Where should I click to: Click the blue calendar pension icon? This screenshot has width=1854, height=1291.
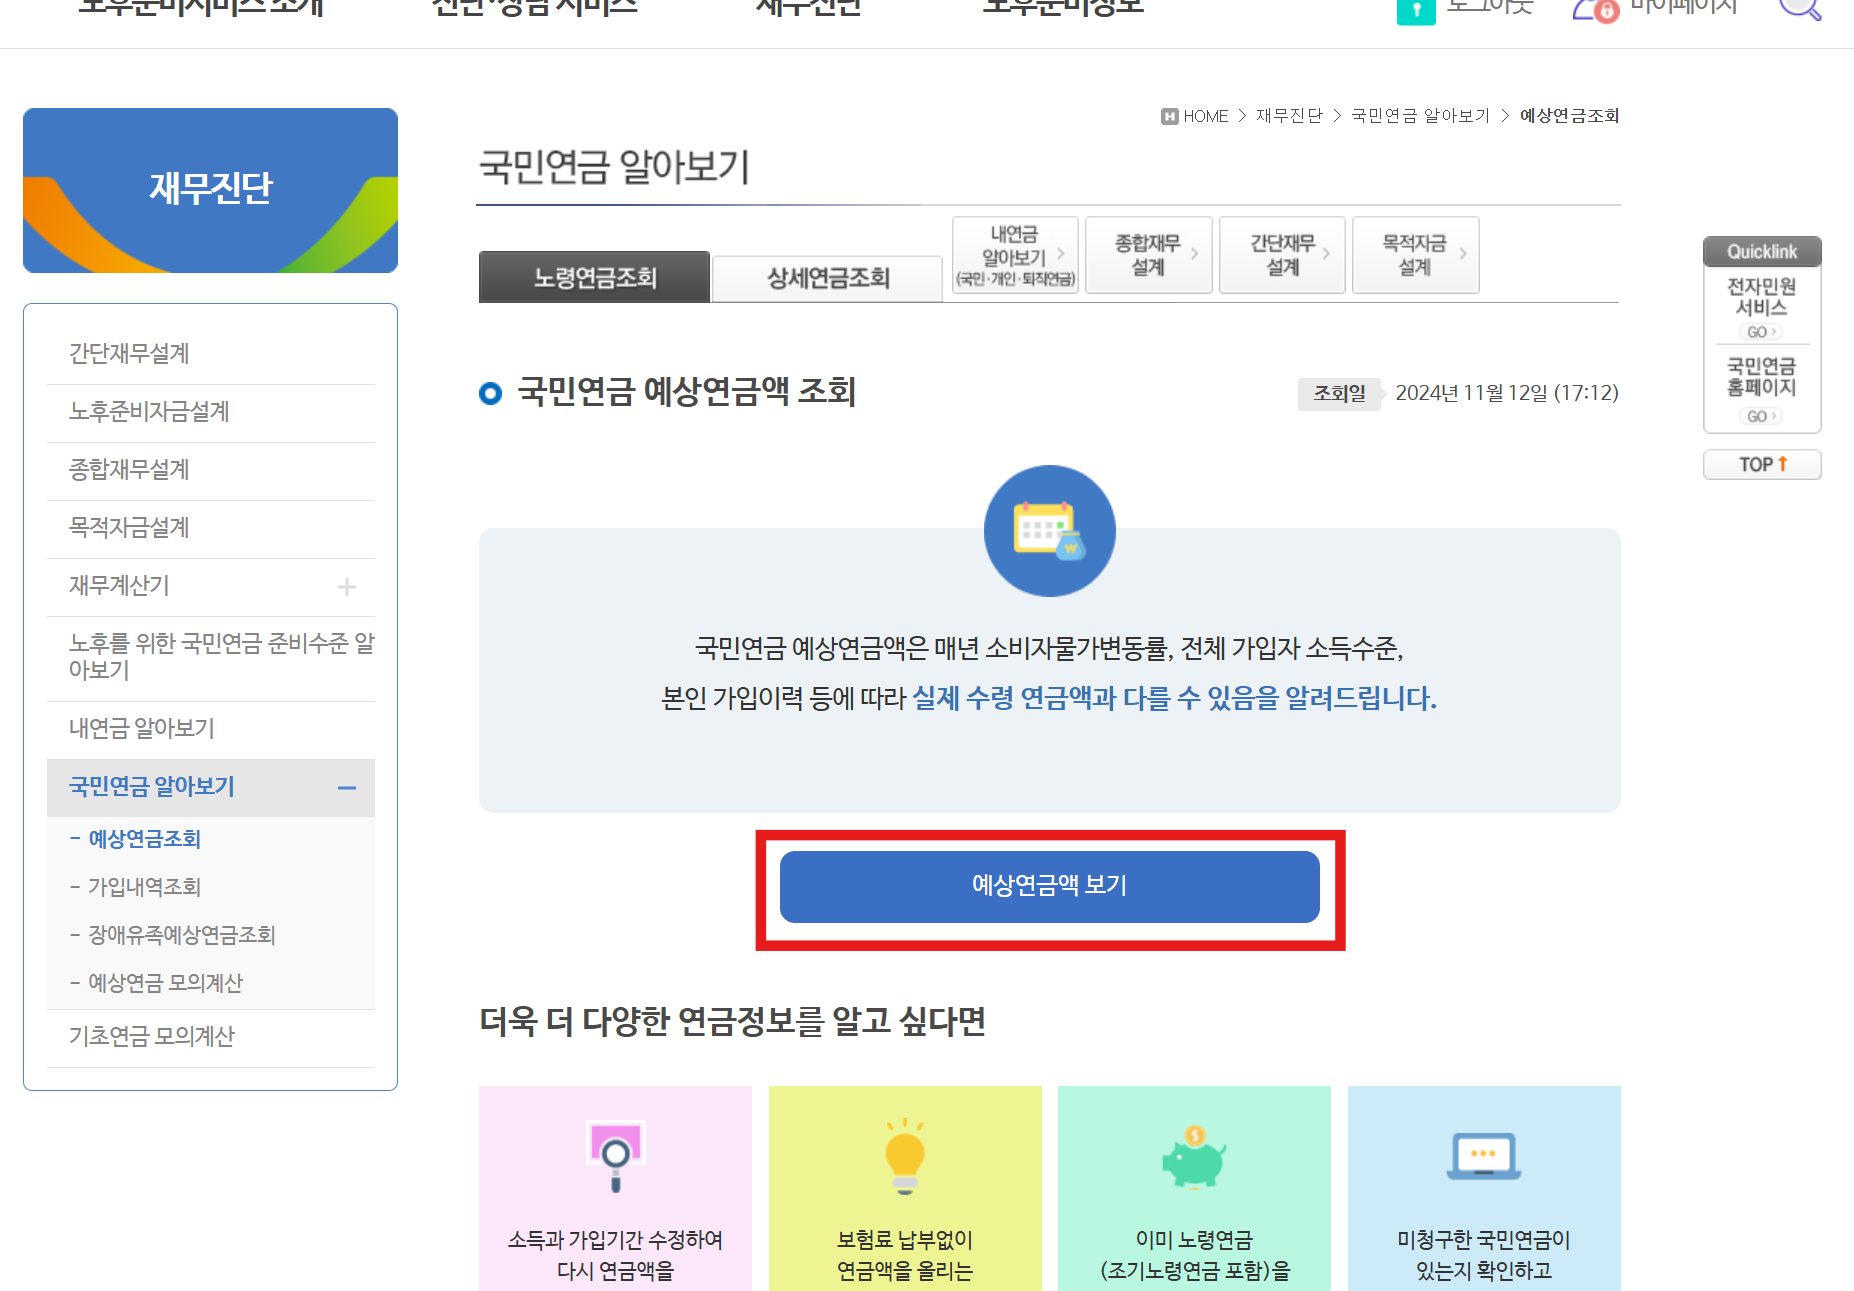tap(1048, 531)
